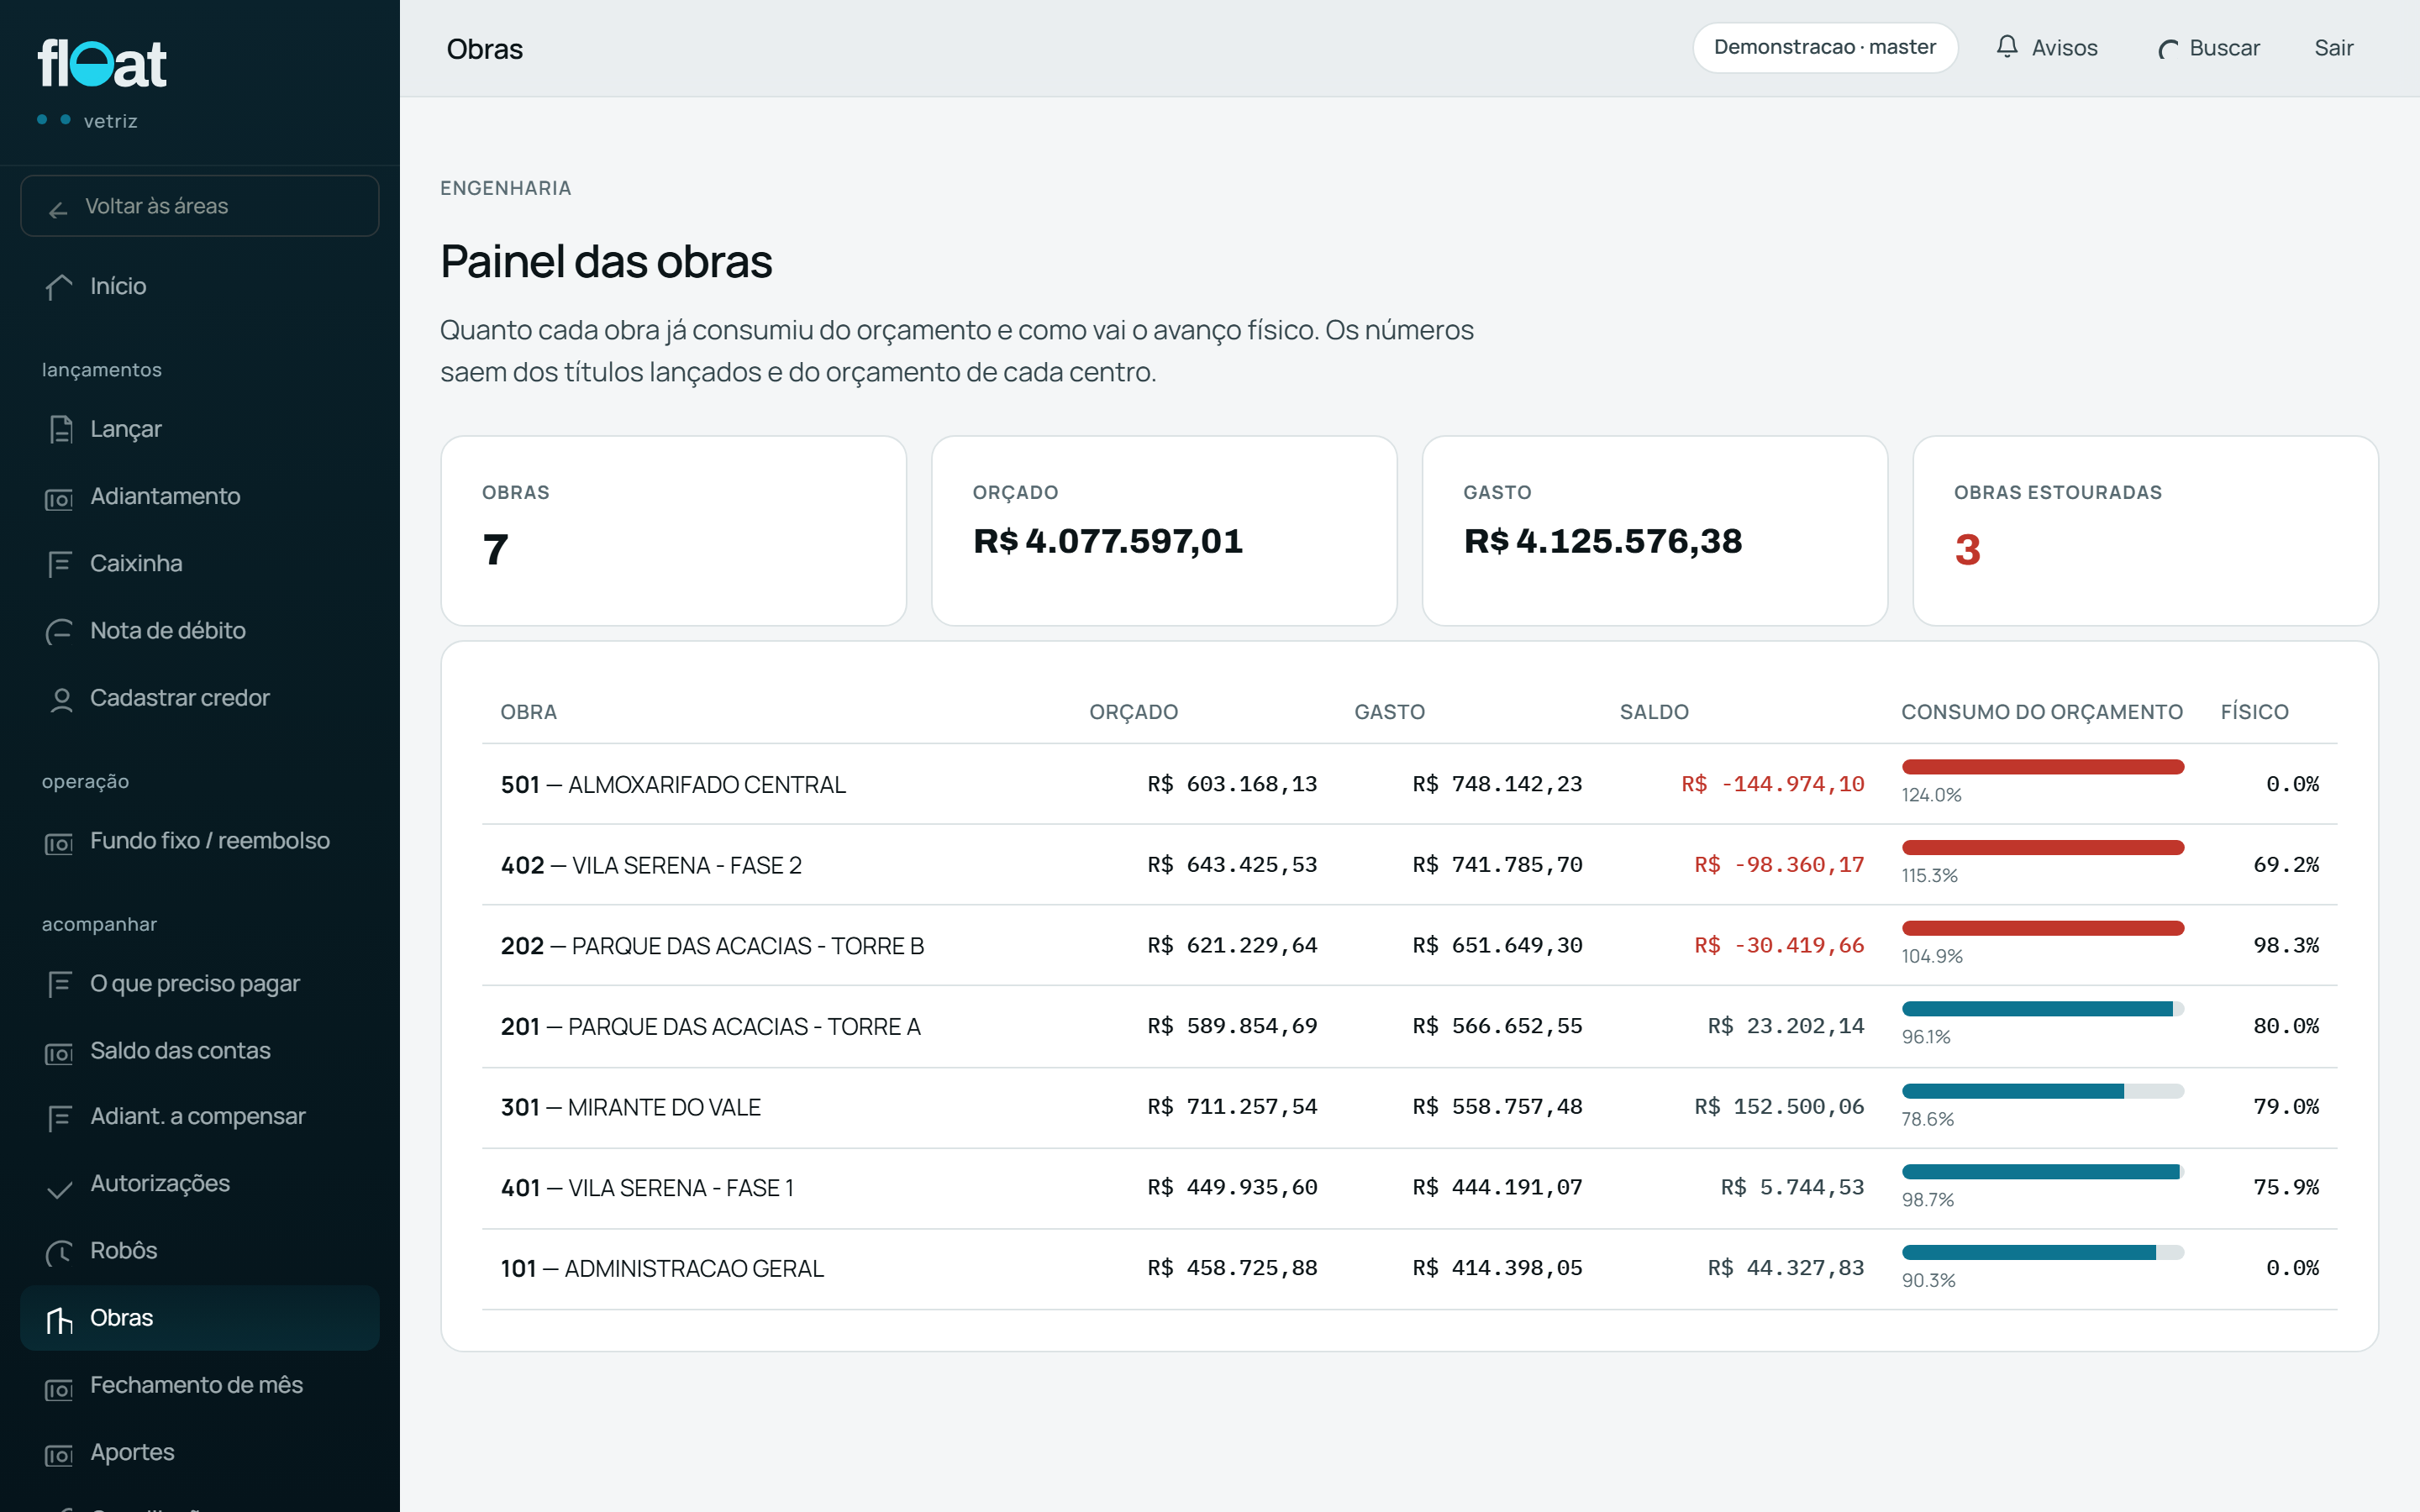Open Avisos notifications
Image resolution: width=2420 pixels, height=1512 pixels.
point(2046,48)
